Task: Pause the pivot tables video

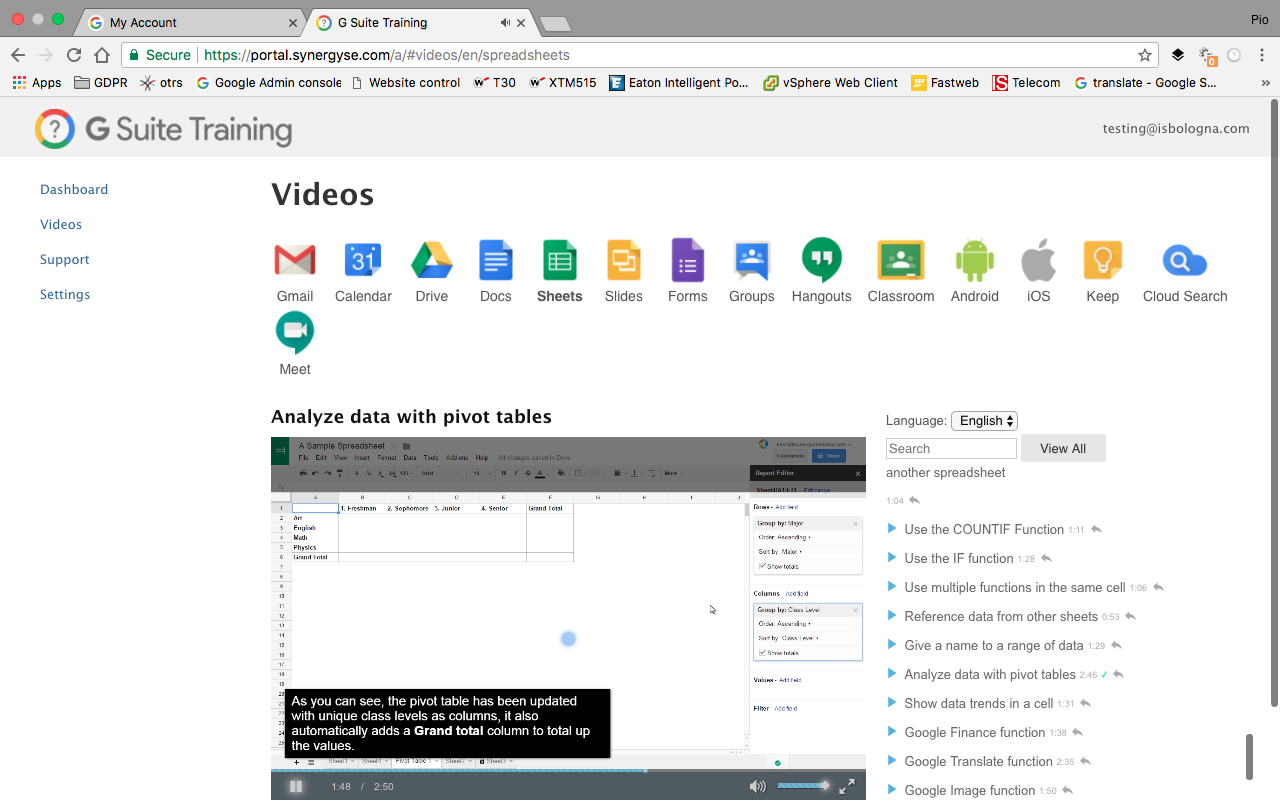Action: [296, 786]
